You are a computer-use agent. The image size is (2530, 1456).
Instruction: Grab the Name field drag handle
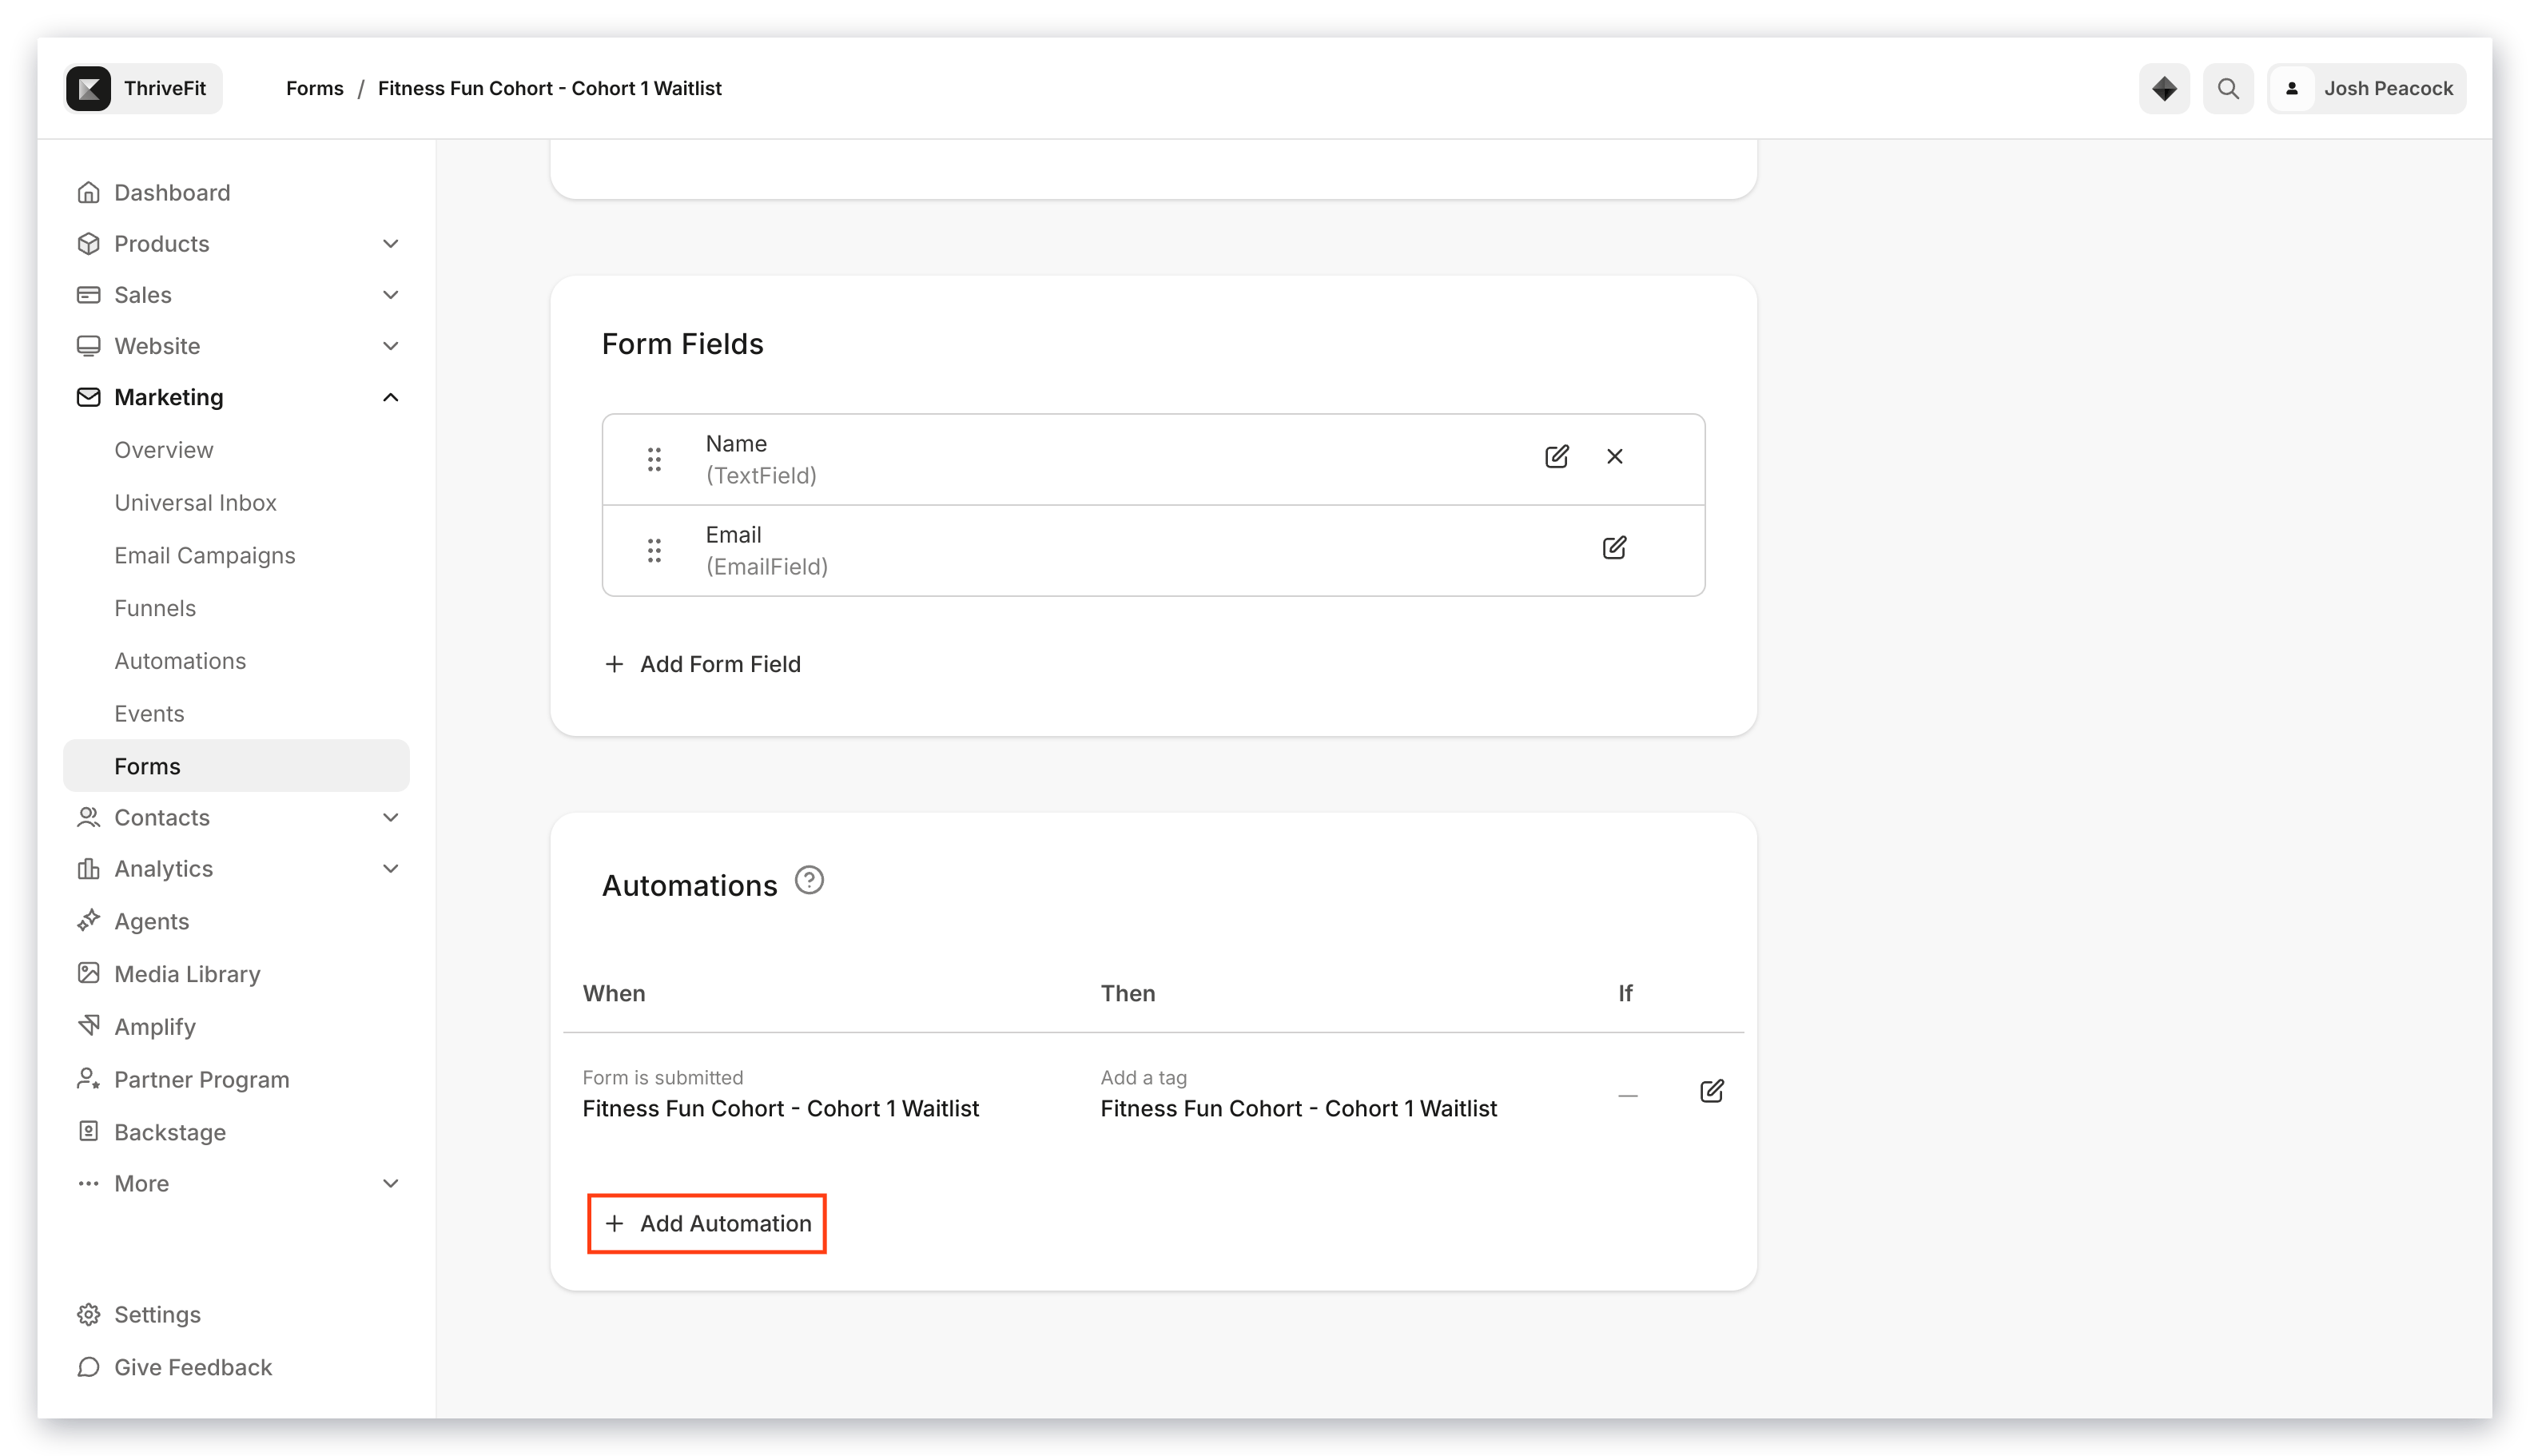coord(654,459)
